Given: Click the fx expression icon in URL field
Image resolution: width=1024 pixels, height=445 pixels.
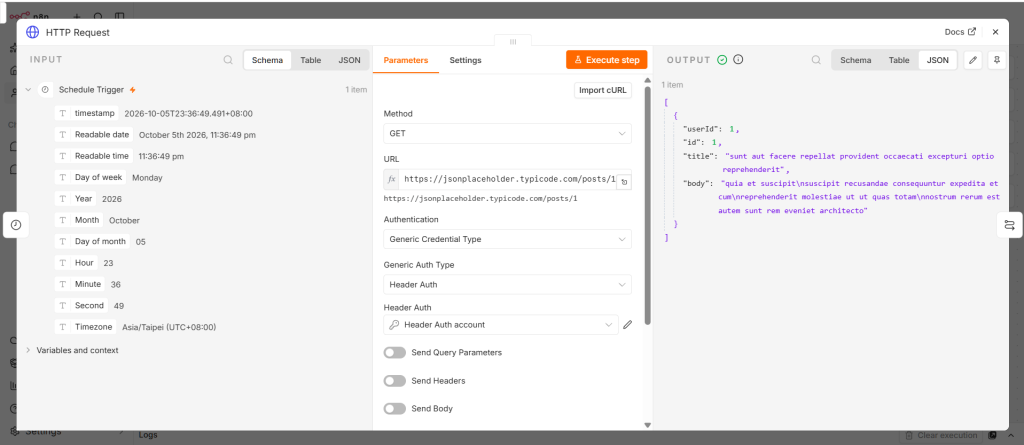Looking at the screenshot, I should [392, 179].
